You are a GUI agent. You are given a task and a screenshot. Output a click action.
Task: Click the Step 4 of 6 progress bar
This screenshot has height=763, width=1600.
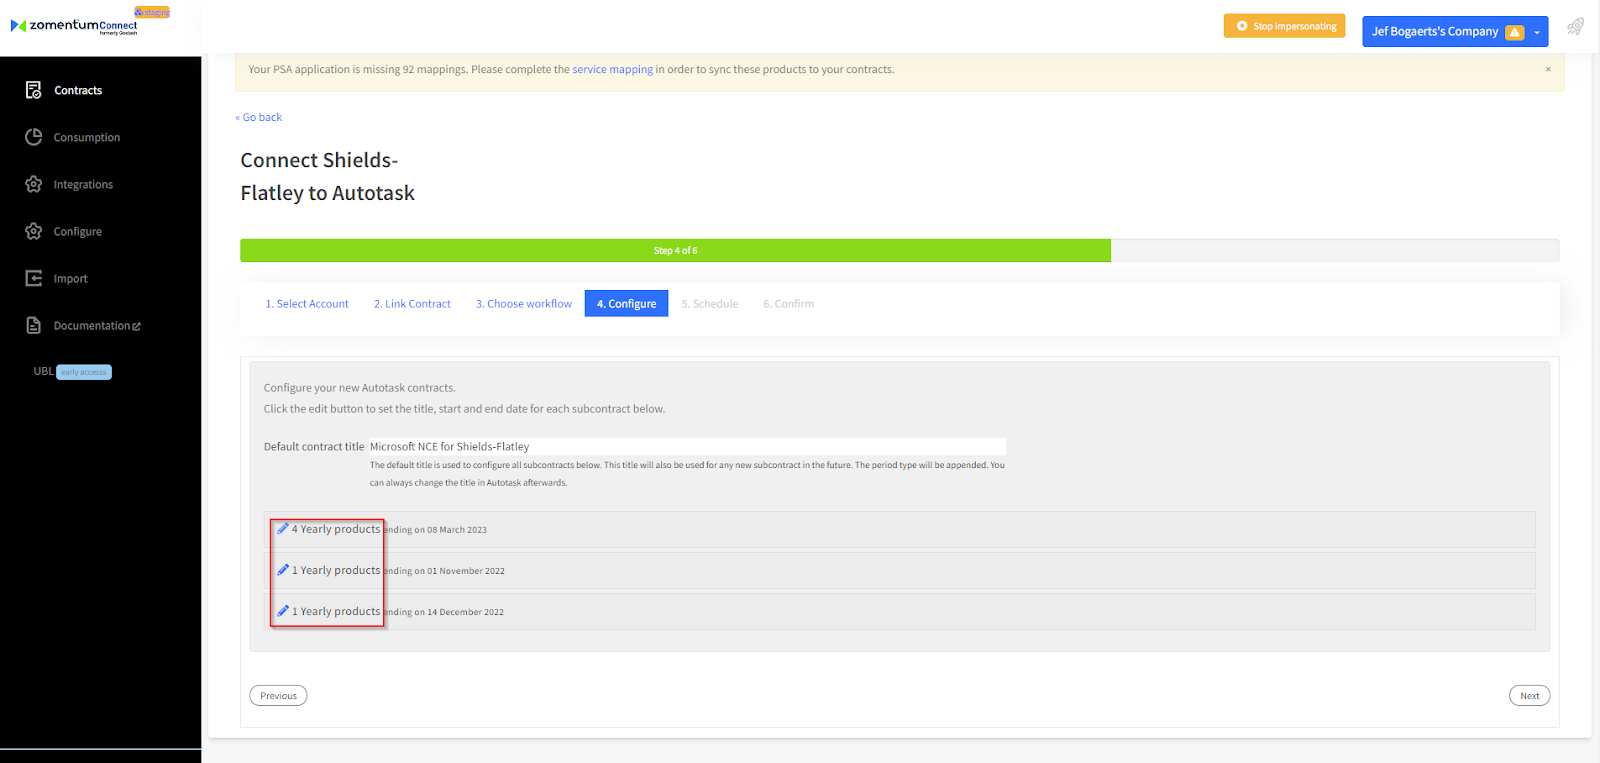(x=675, y=250)
